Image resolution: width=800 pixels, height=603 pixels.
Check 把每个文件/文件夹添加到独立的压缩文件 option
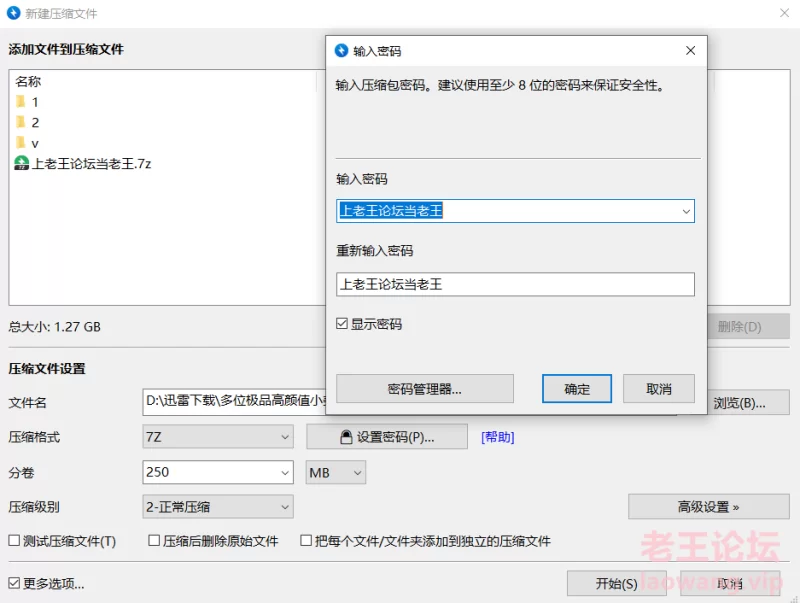click(306, 540)
